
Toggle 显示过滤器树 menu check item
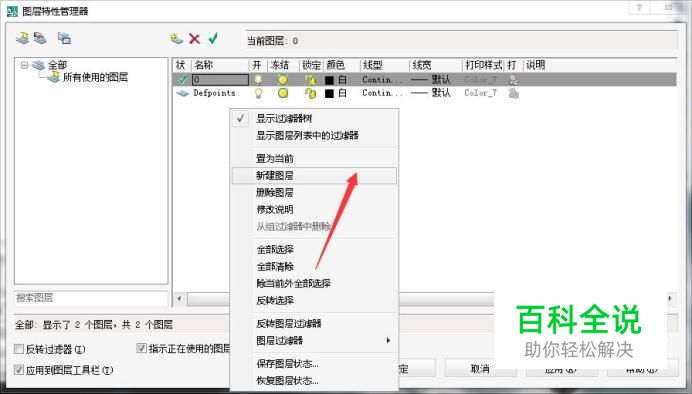coord(314,118)
